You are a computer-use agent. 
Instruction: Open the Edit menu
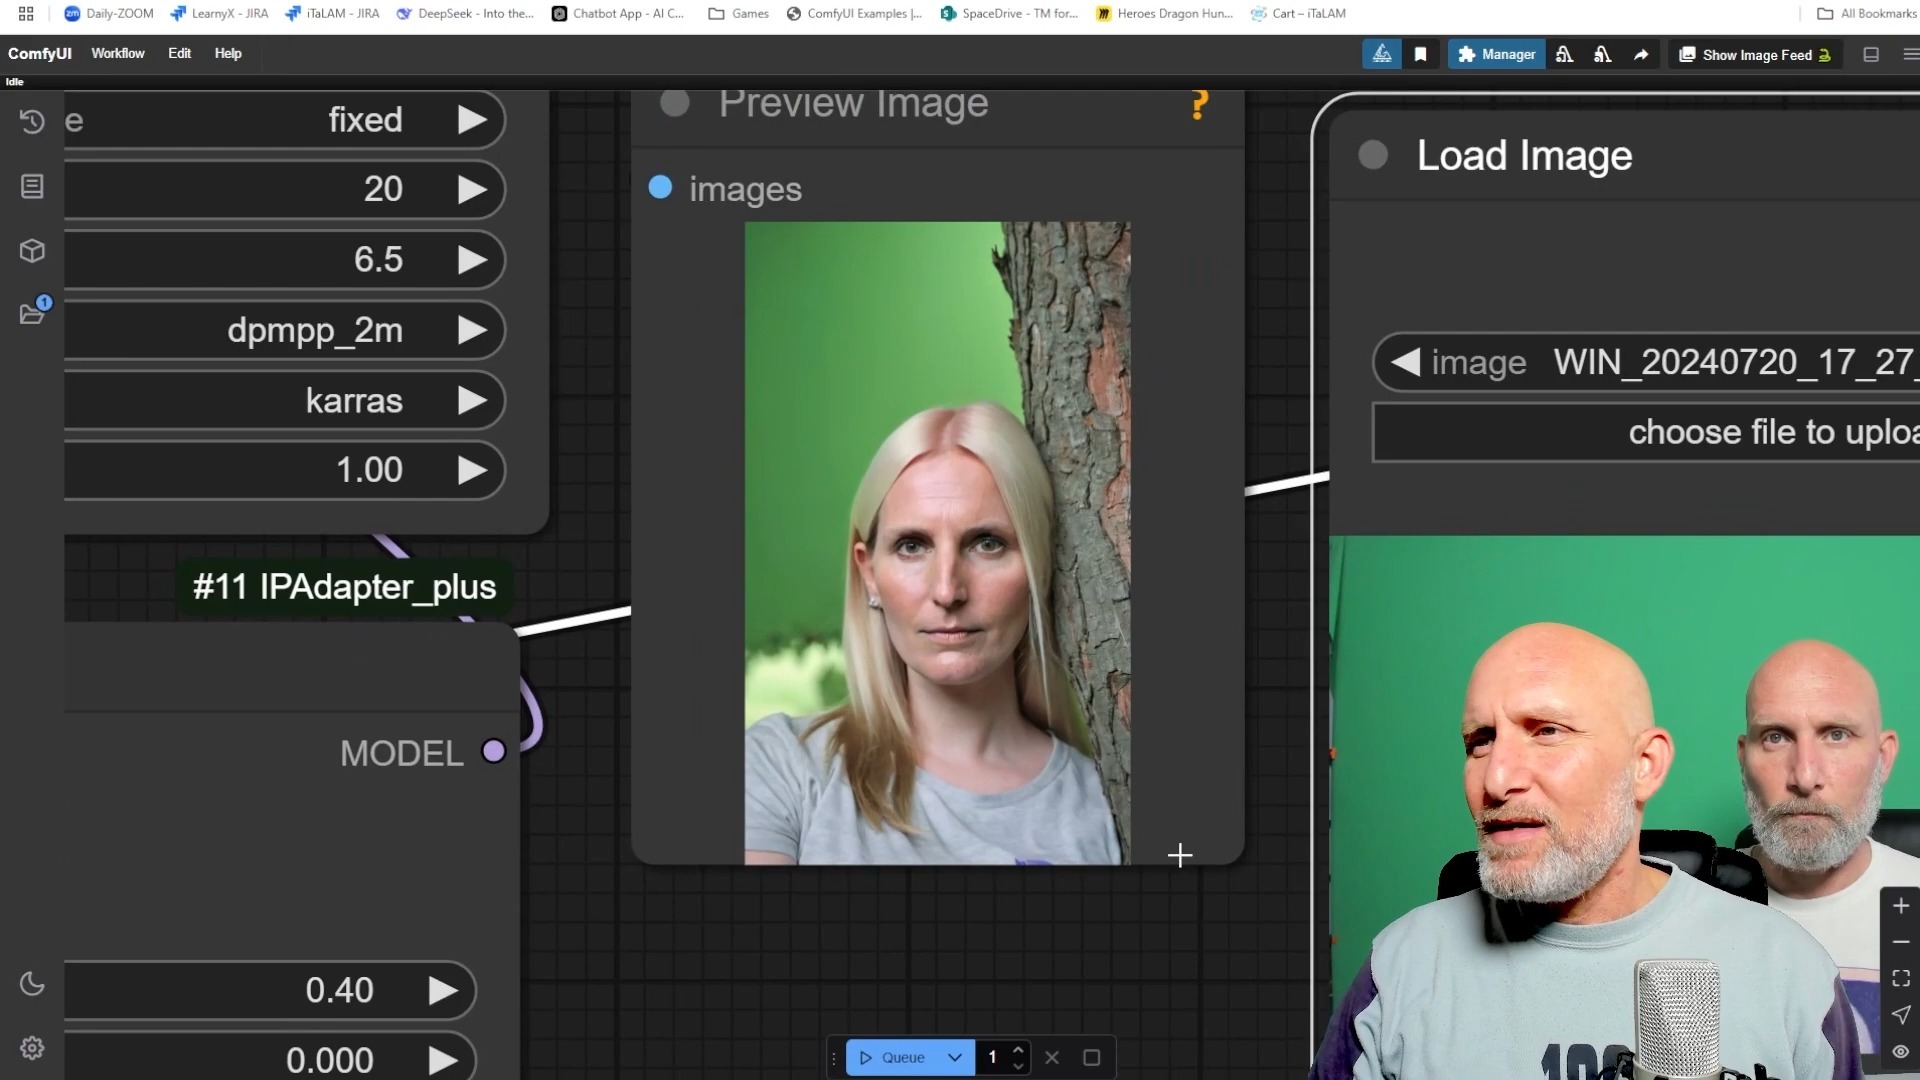pyautogui.click(x=179, y=54)
